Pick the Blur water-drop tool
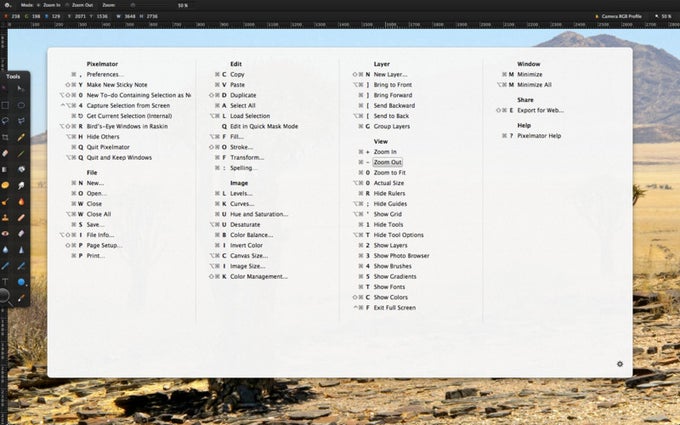 click(x=5, y=250)
